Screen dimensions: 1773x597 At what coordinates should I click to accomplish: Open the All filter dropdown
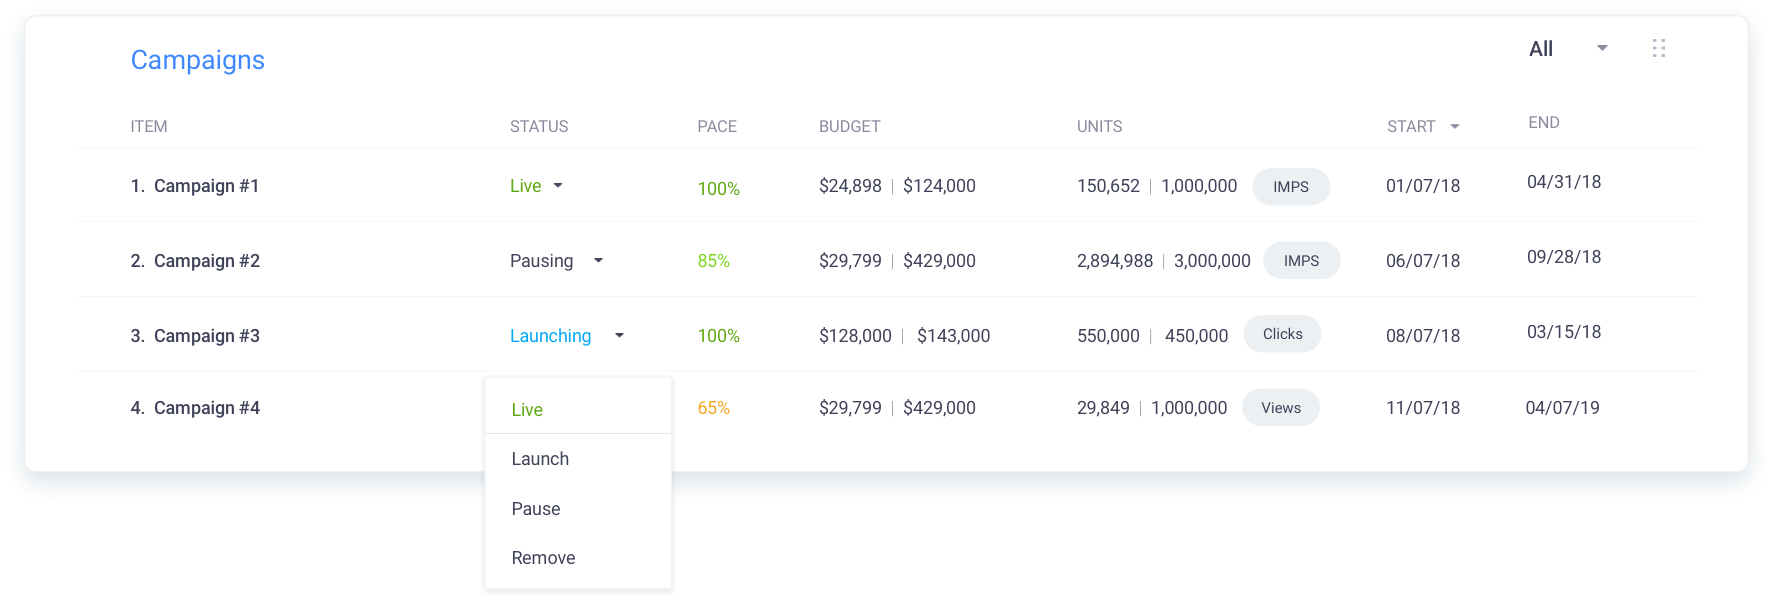tap(1601, 48)
